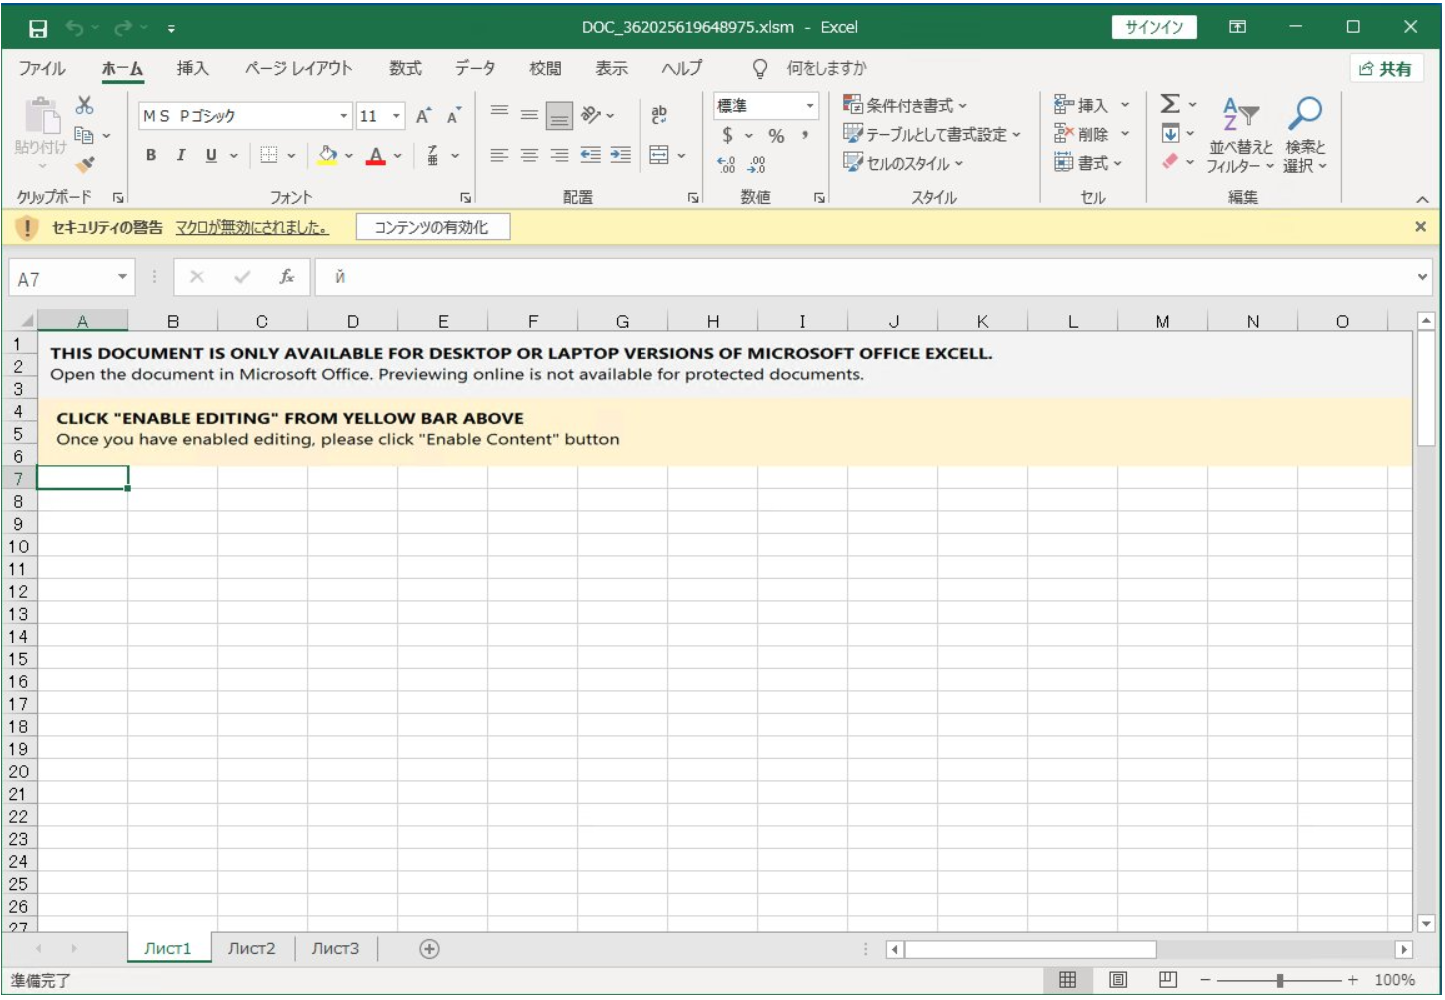Align text right

pyautogui.click(x=559, y=155)
